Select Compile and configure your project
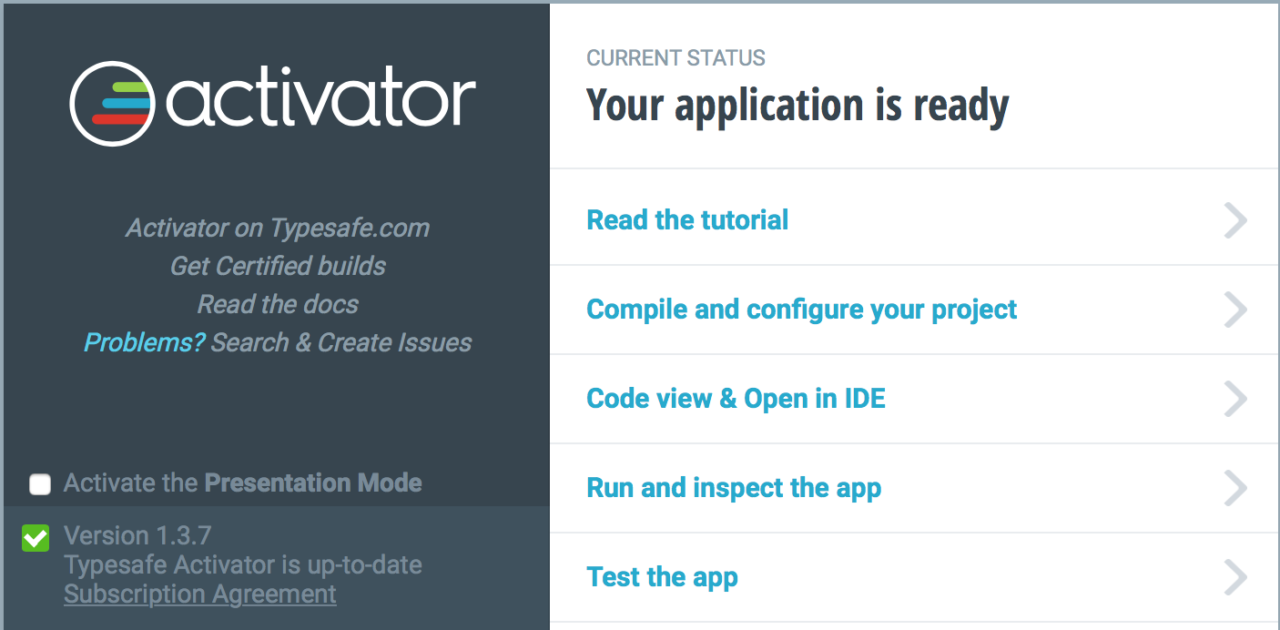Screen dimensions: 1280x630 [x=801, y=309]
